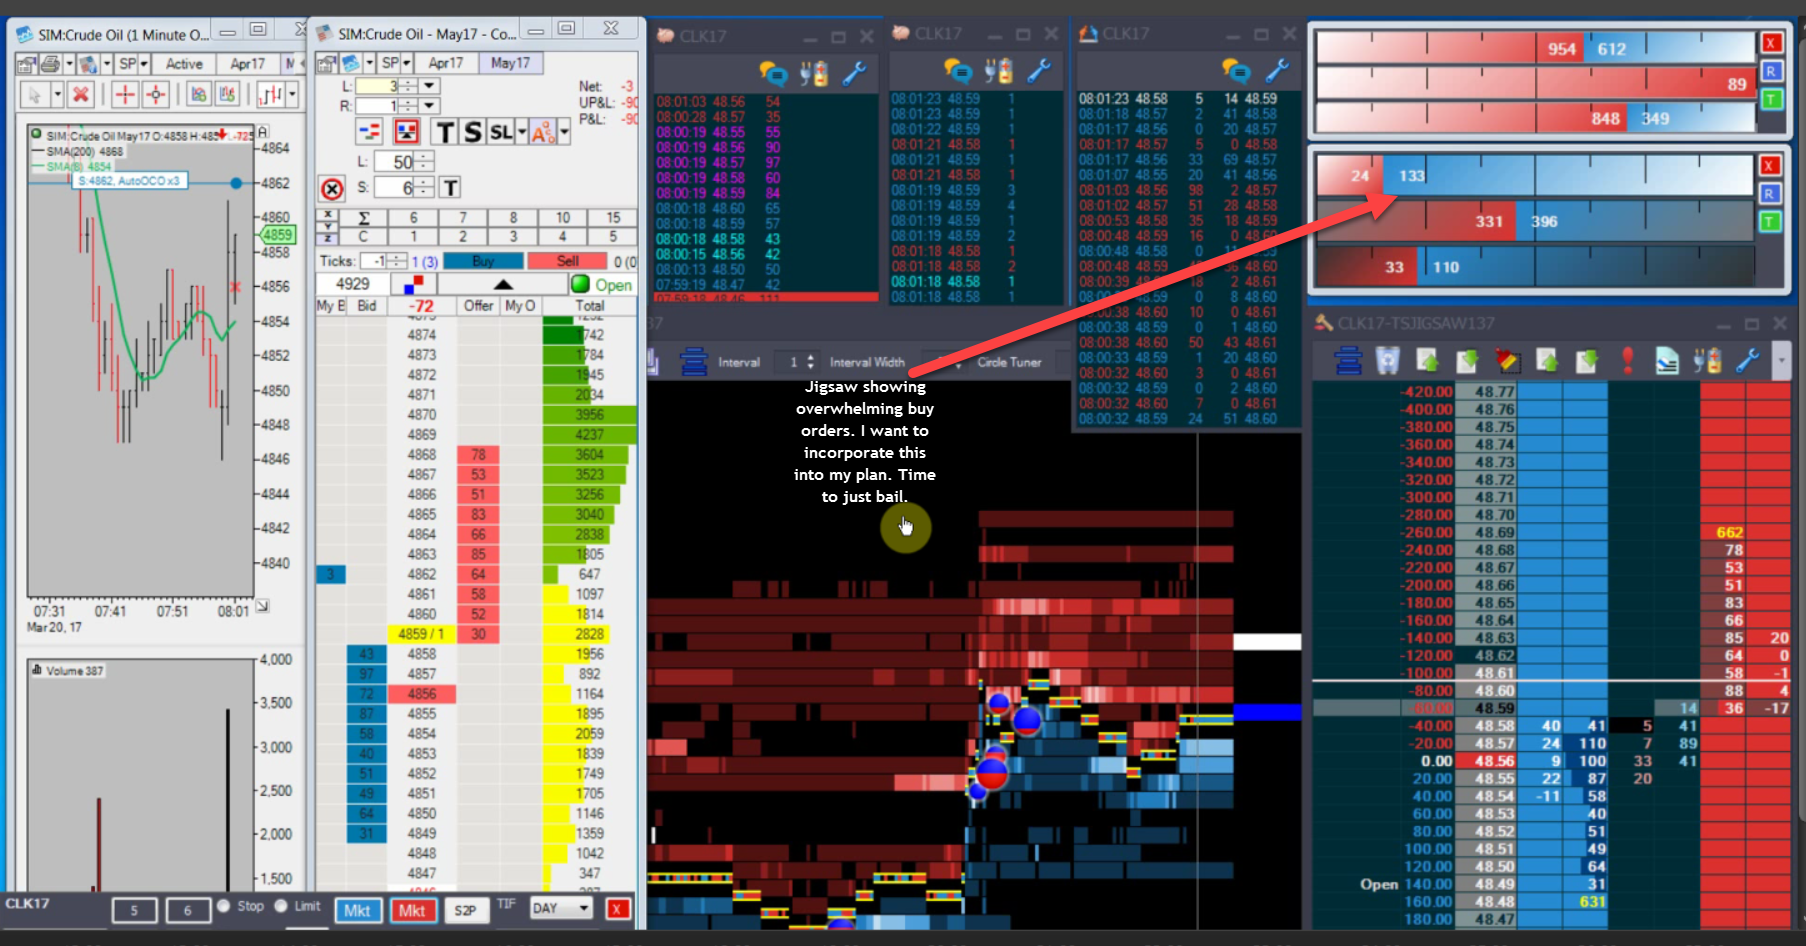
Task: Toggle the A auto-scale button on the chart price axis
Action: tap(263, 132)
